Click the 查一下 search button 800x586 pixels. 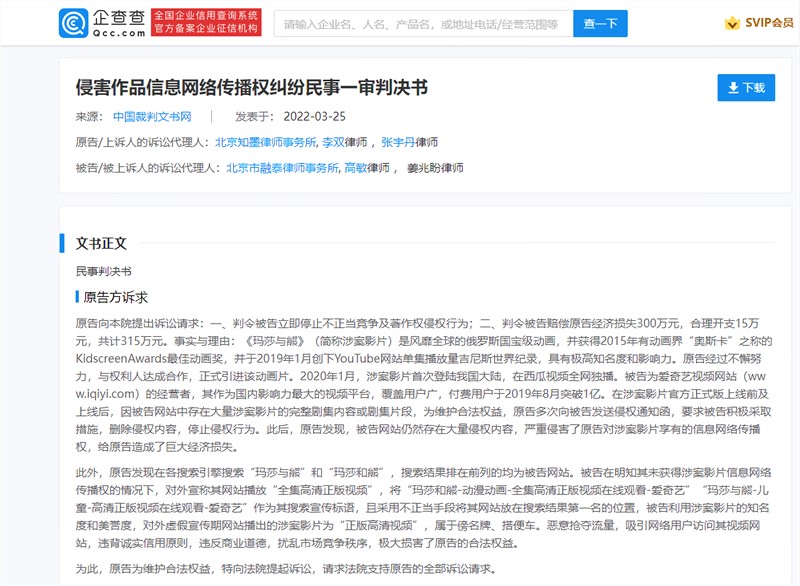tap(600, 24)
